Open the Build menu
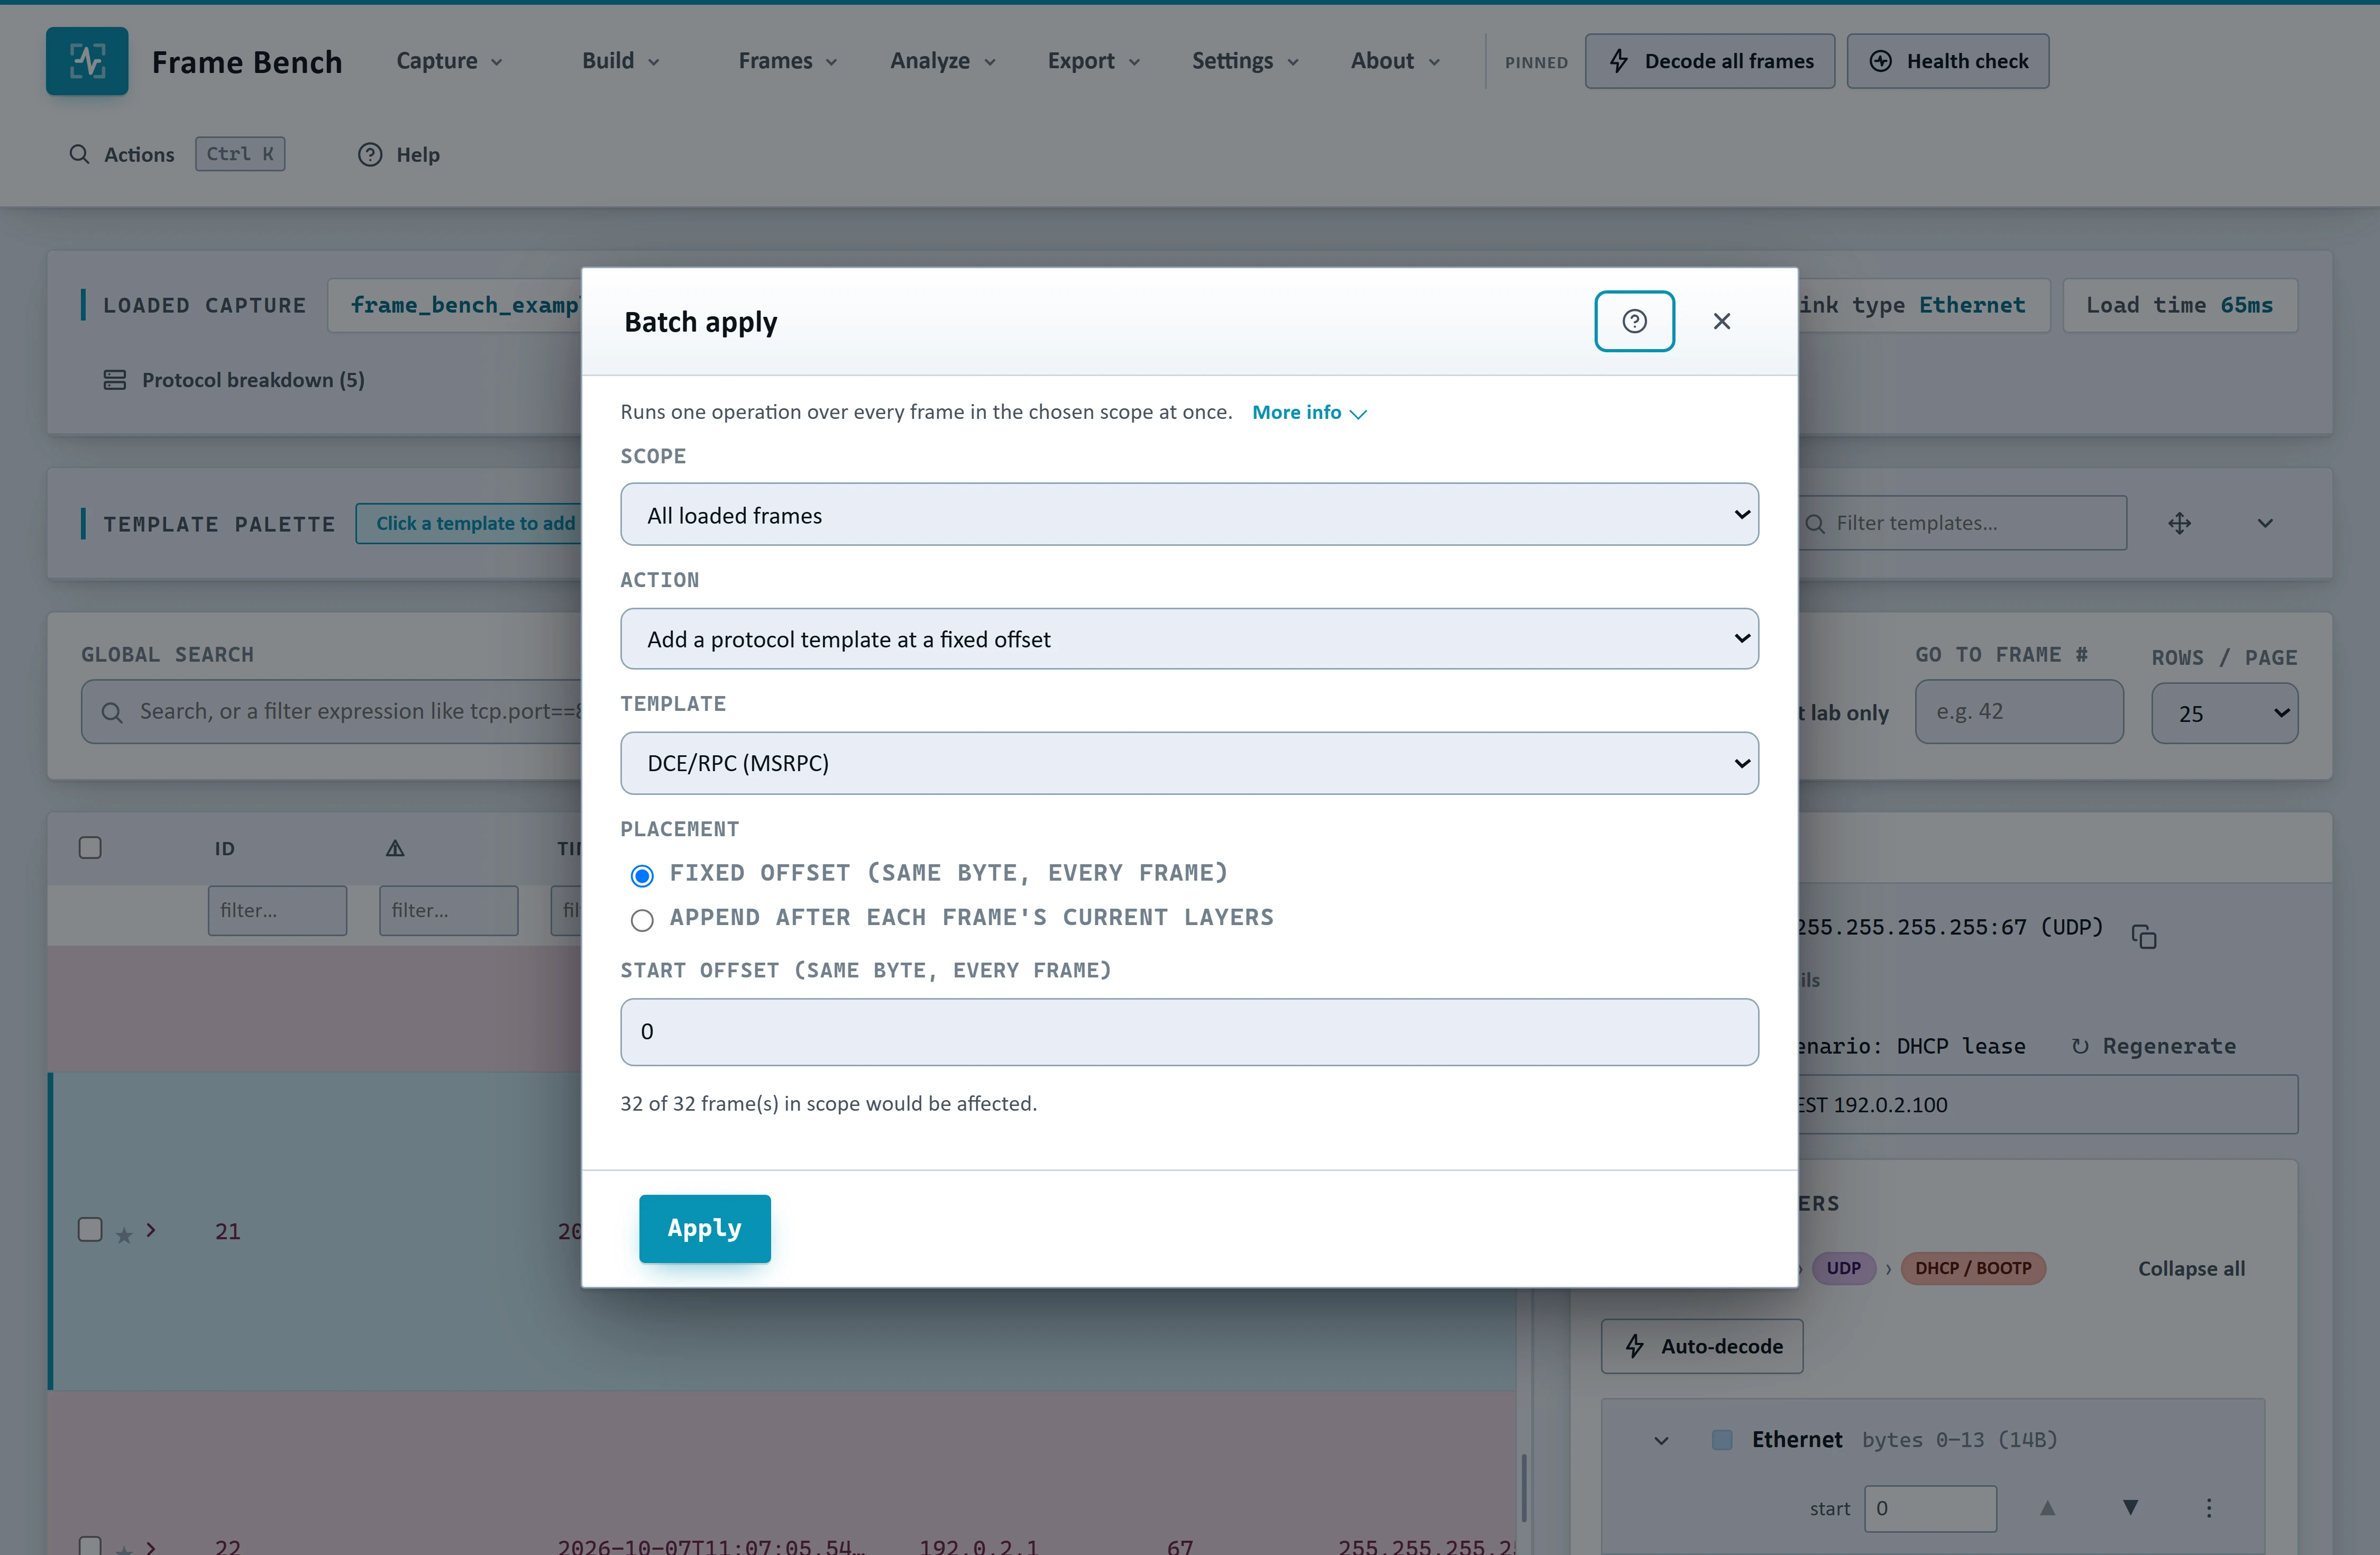 click(621, 61)
